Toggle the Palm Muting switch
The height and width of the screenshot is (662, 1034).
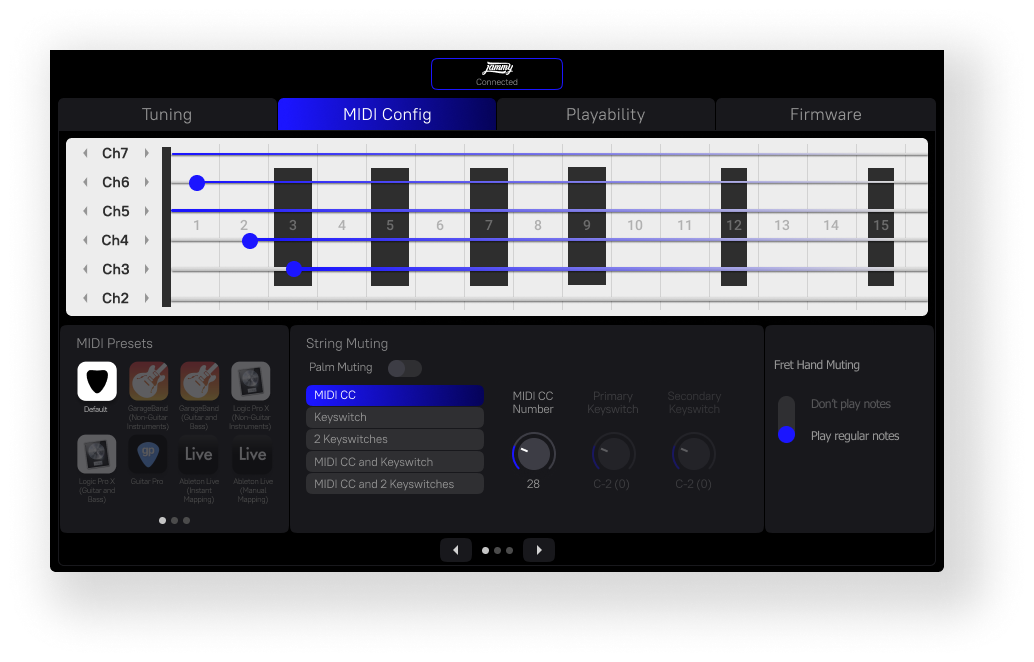(404, 368)
